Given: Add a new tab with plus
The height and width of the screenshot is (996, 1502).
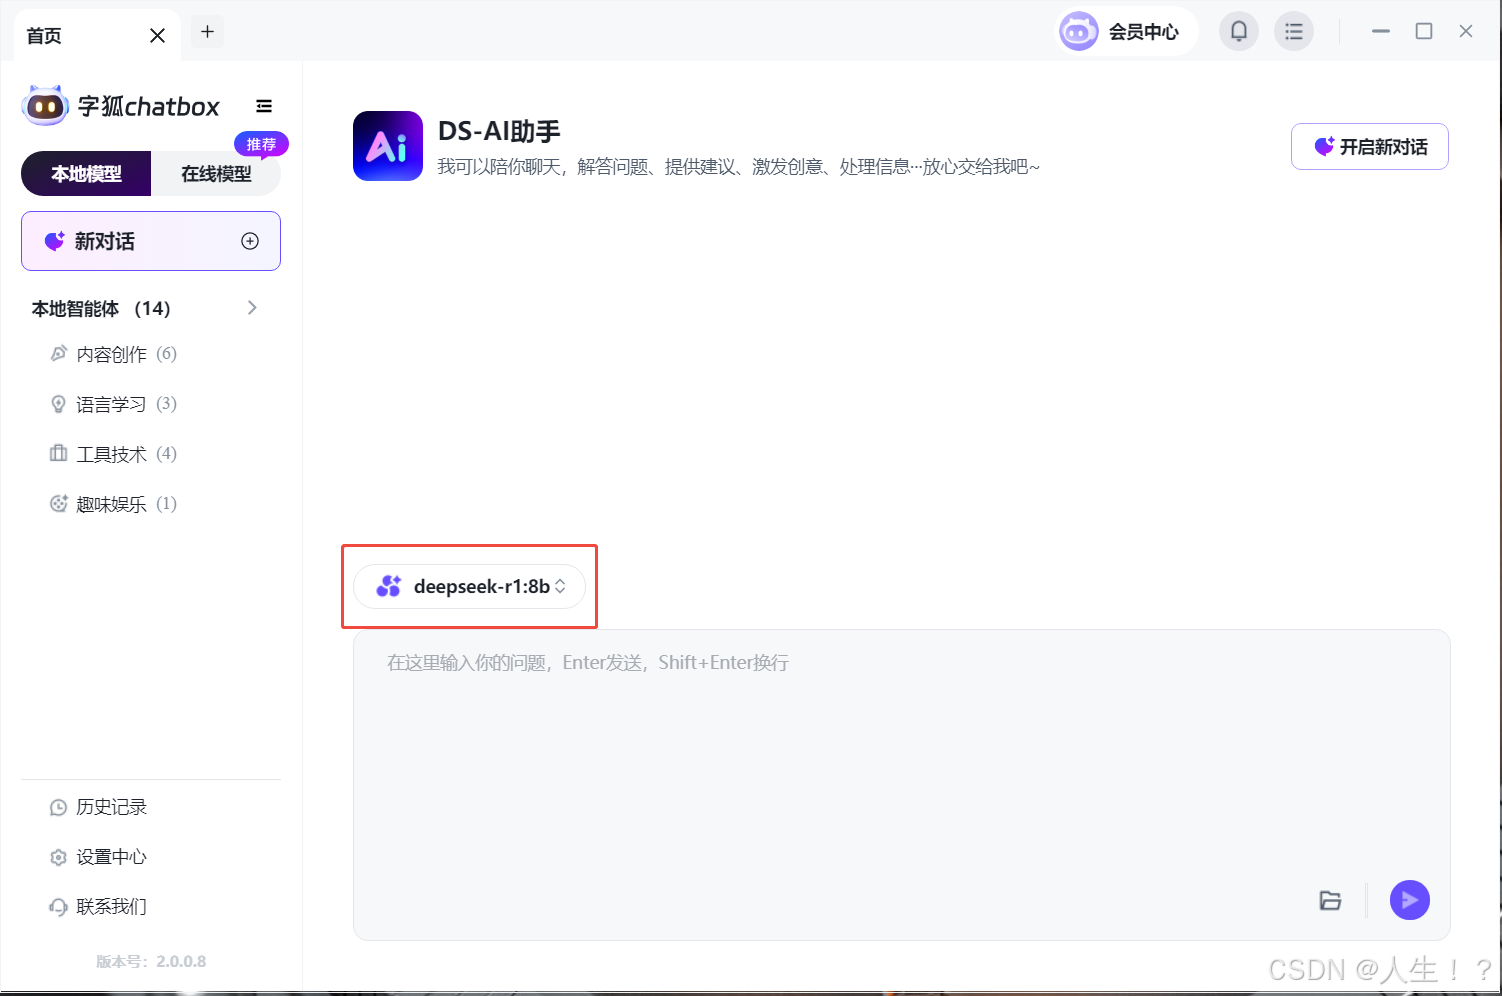Looking at the screenshot, I should click(207, 32).
